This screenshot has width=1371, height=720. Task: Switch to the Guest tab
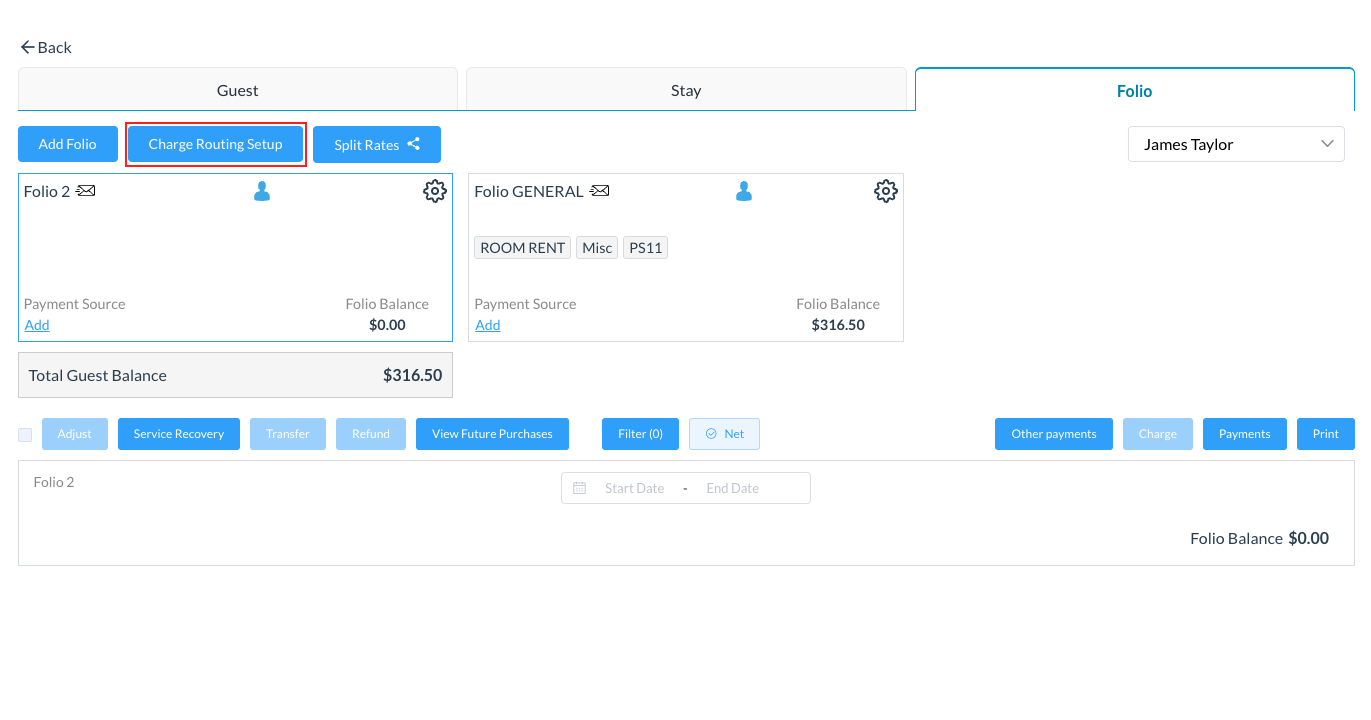[237, 90]
